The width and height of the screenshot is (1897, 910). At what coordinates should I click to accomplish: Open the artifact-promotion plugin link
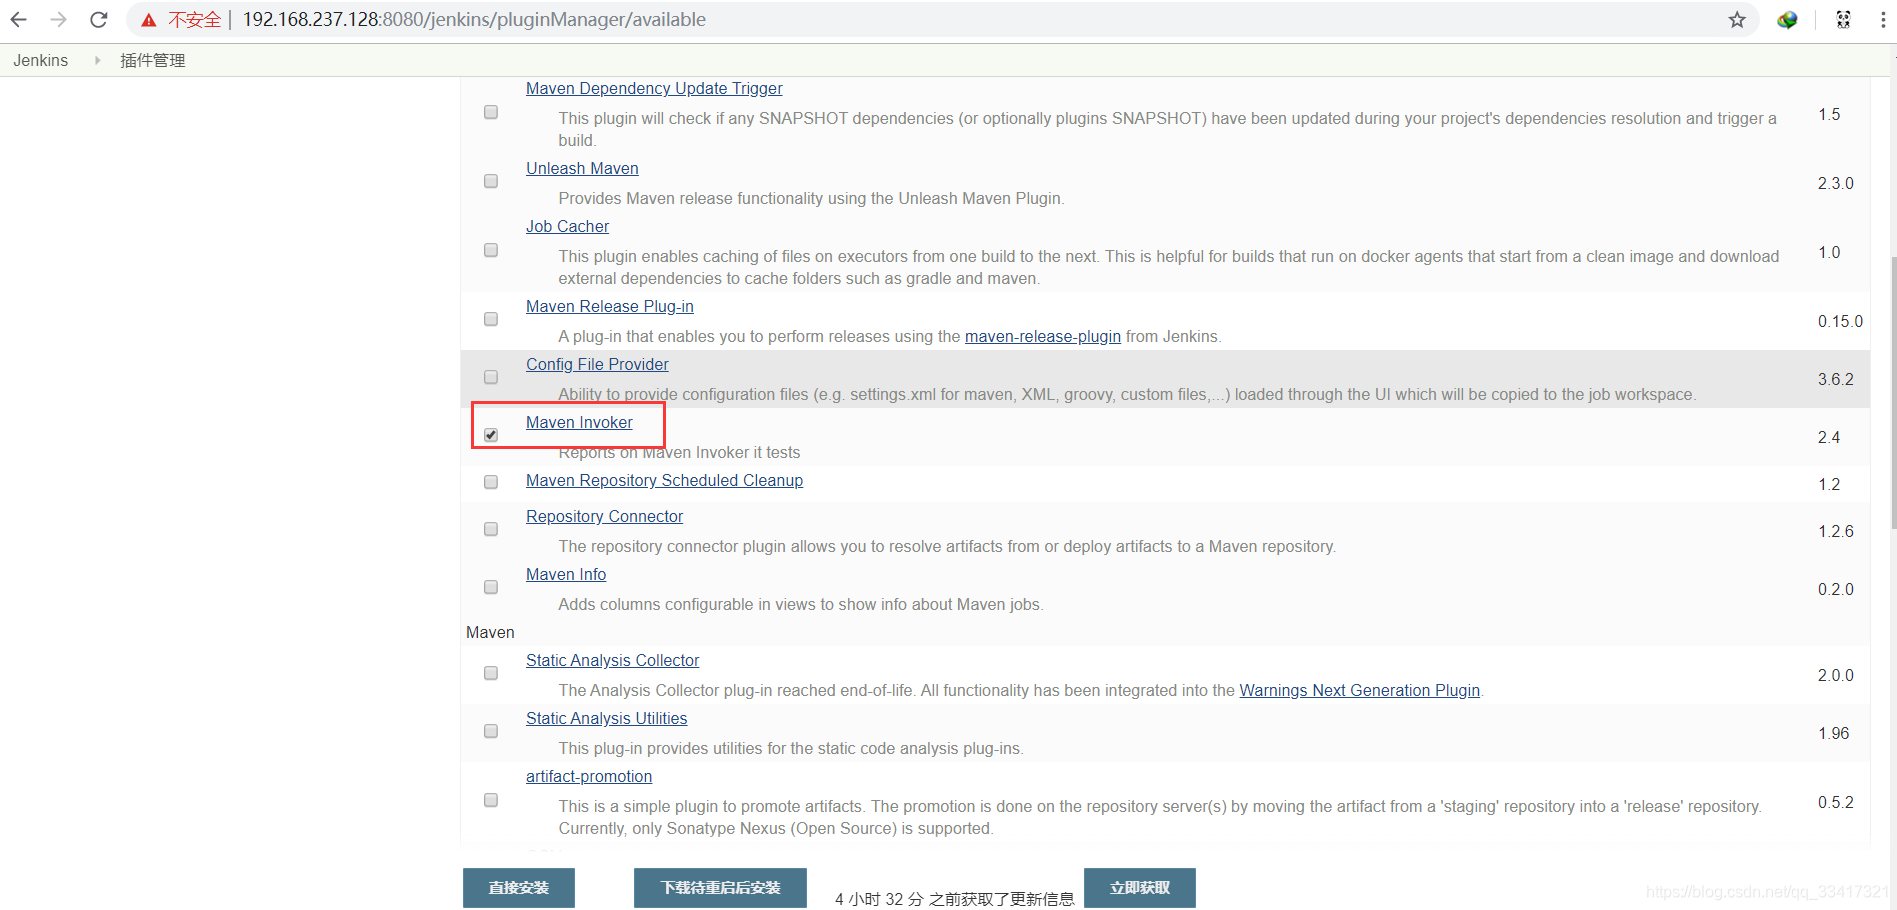589,776
